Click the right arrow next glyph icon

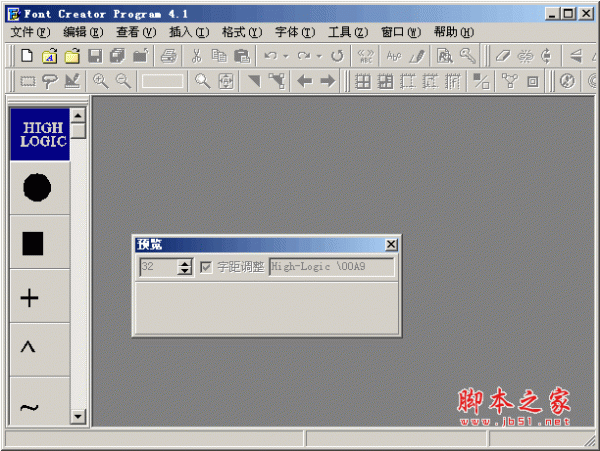(328, 81)
